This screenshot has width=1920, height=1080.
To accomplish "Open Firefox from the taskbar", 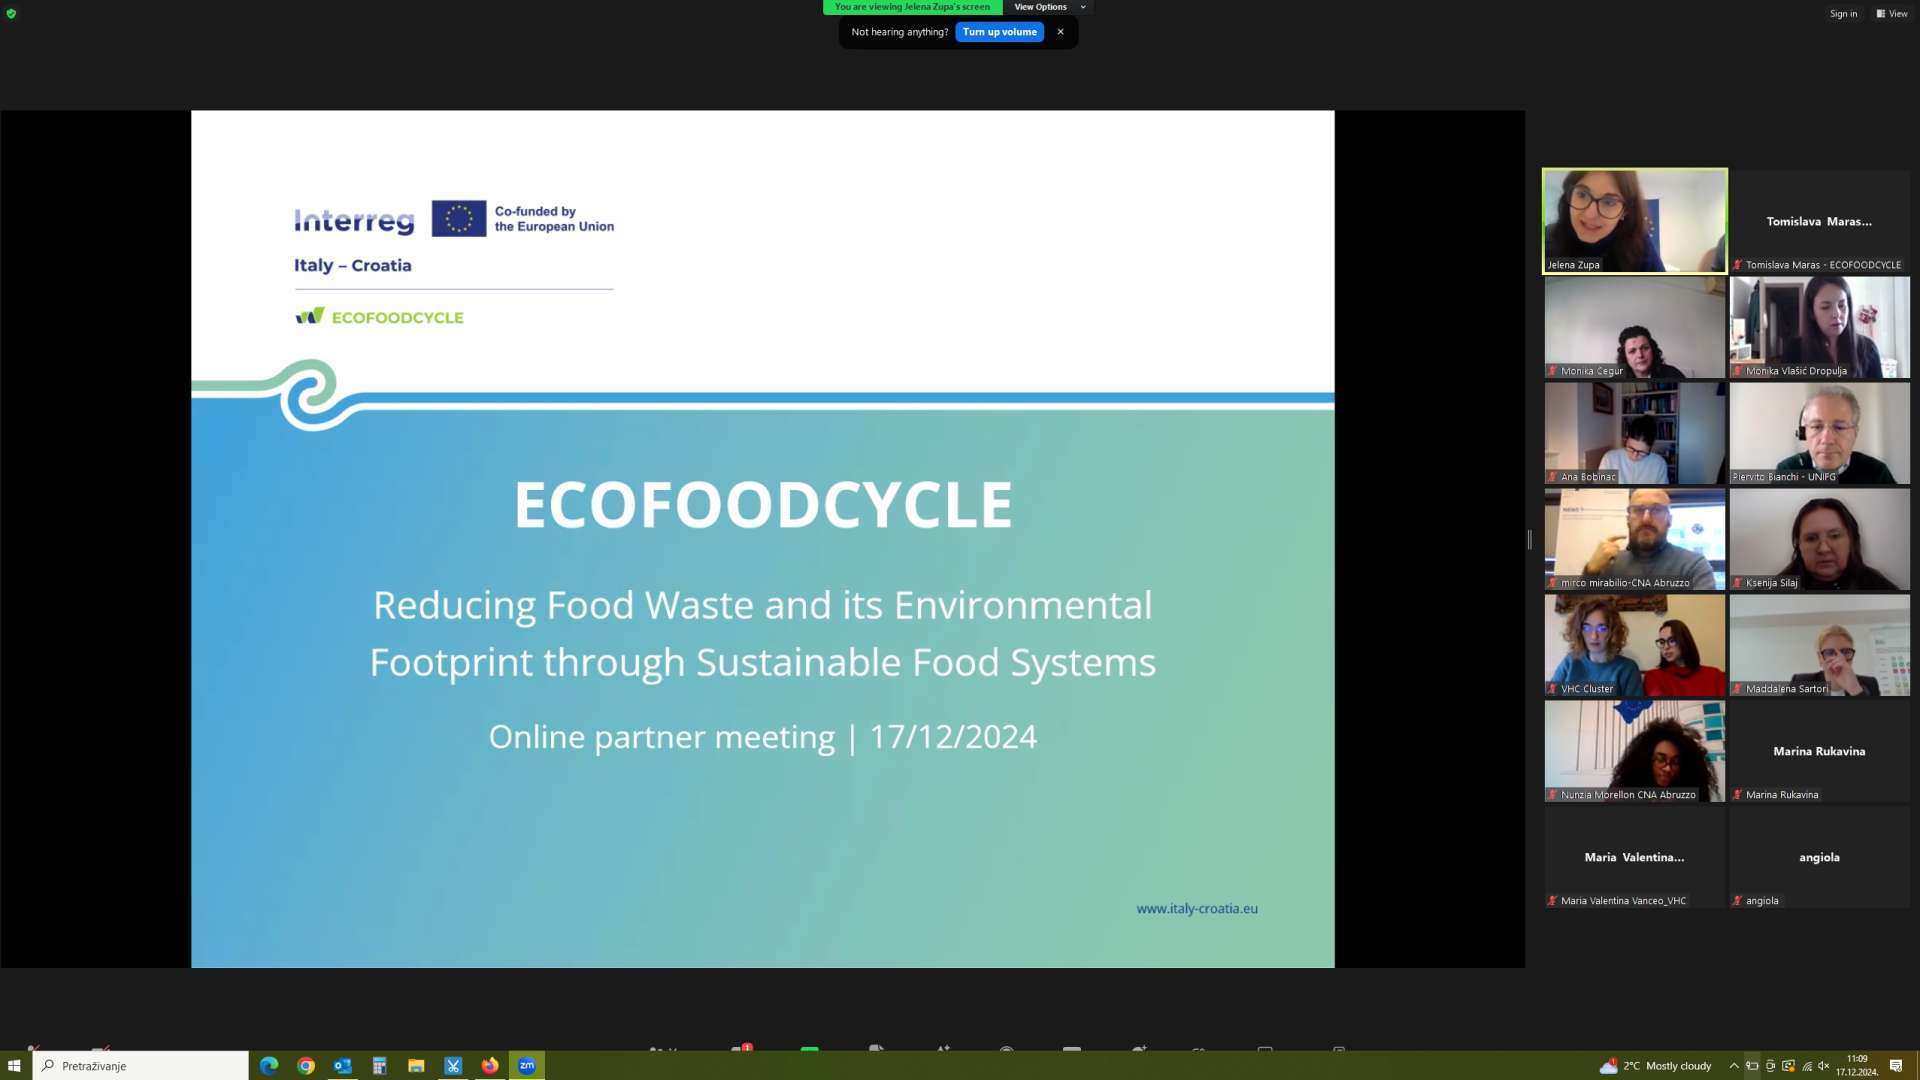I will click(490, 1066).
